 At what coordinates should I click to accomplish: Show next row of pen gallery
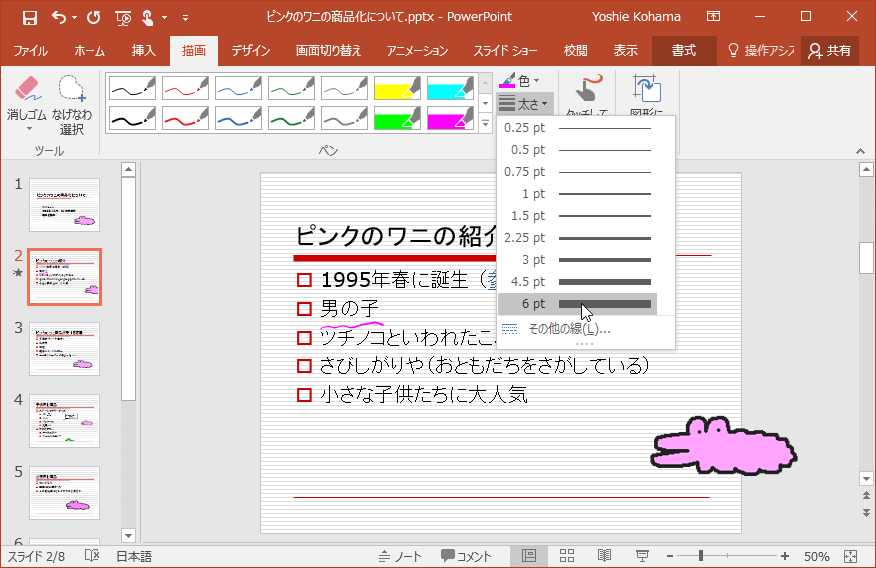(x=485, y=103)
